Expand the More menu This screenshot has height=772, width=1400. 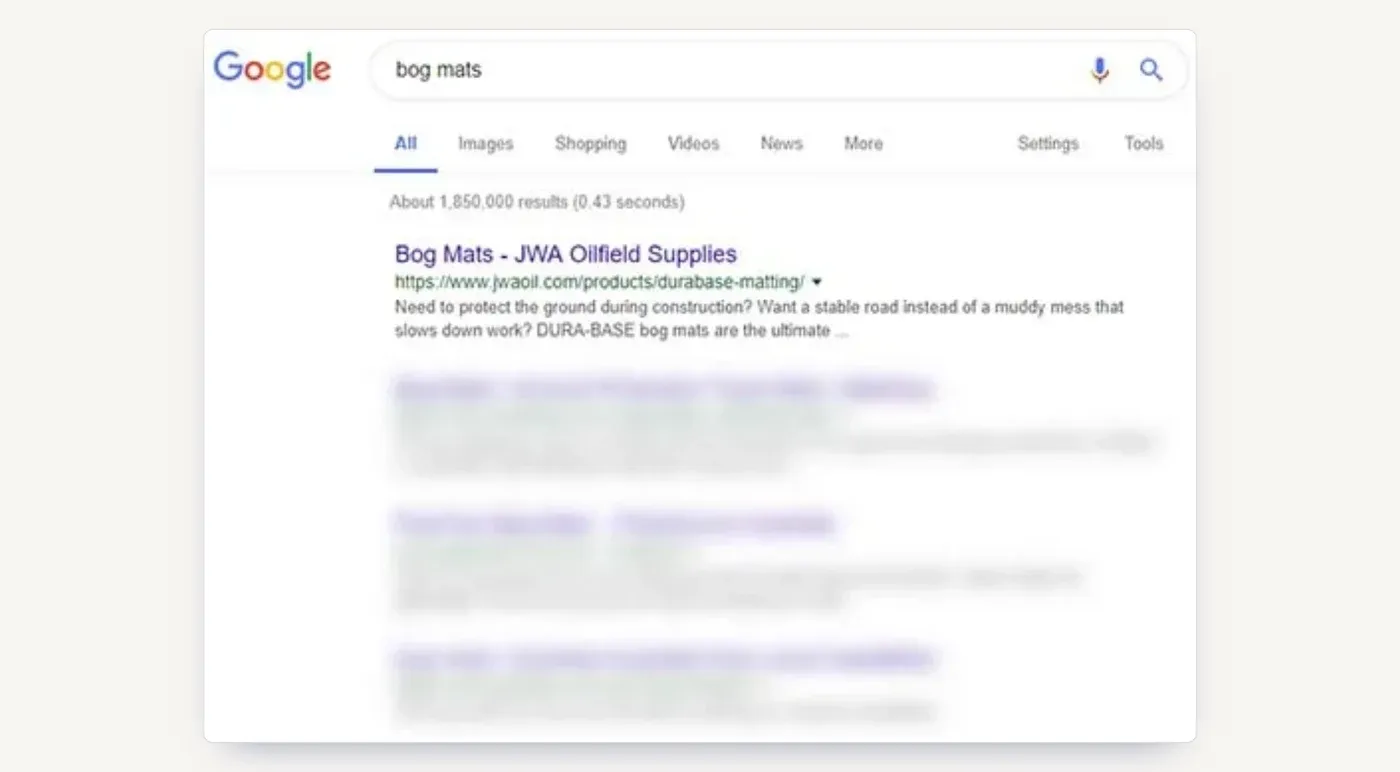click(x=863, y=143)
